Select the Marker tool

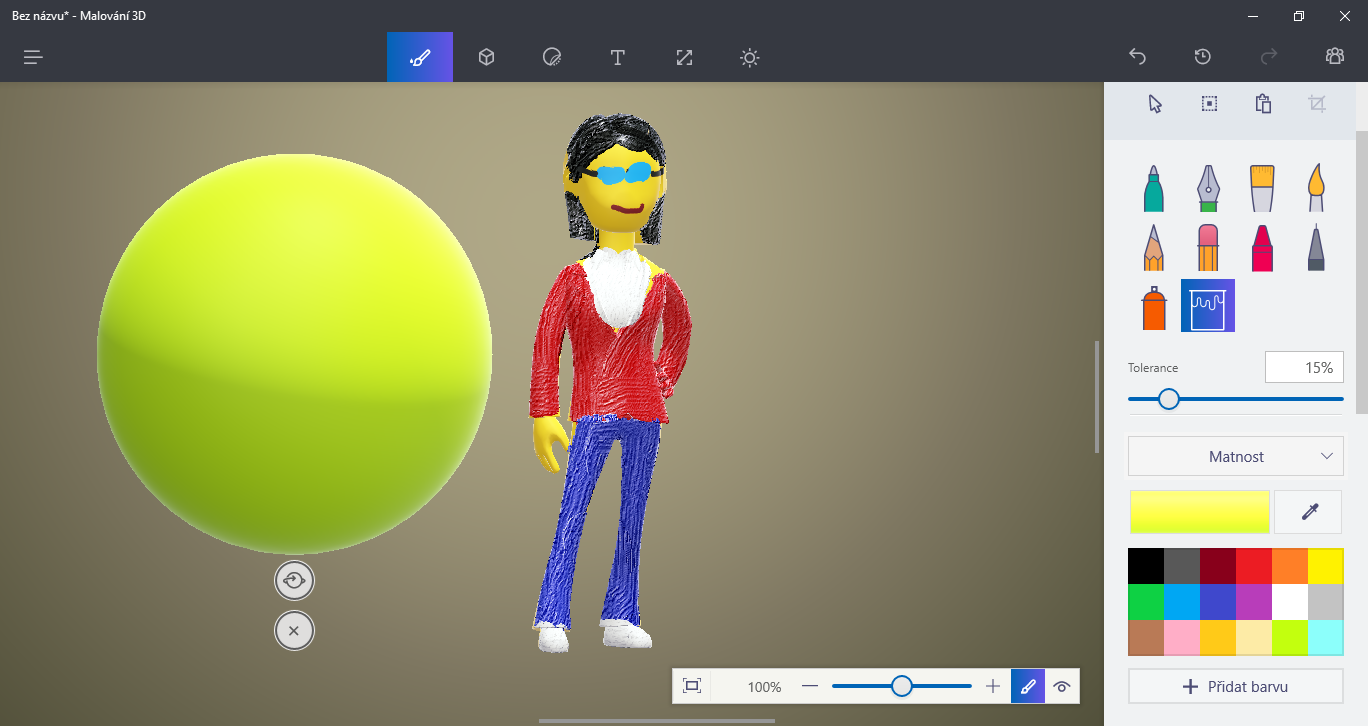1154,188
